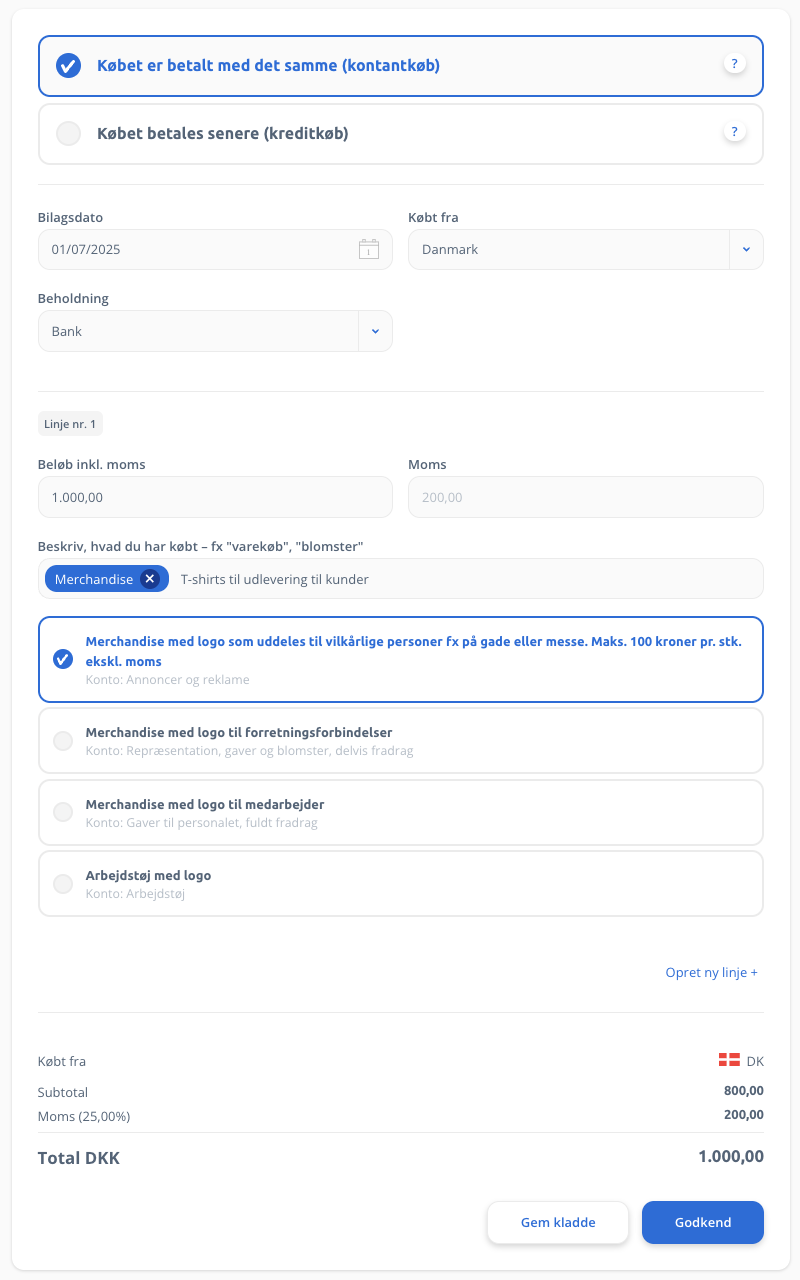Screen dimensions: 800x1280
Task: Remove the Merchandise tag with X icon
Action: (150, 579)
